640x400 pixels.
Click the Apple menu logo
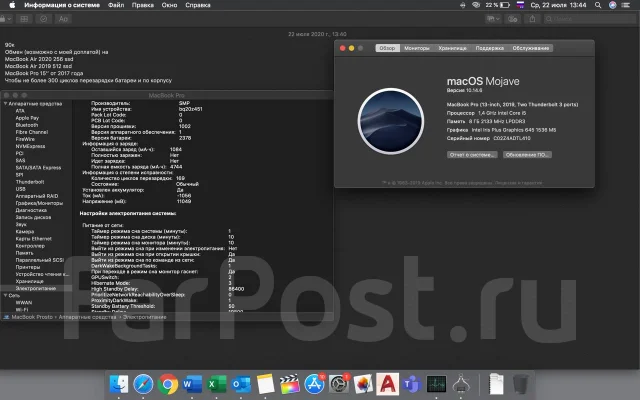(x=12, y=5)
